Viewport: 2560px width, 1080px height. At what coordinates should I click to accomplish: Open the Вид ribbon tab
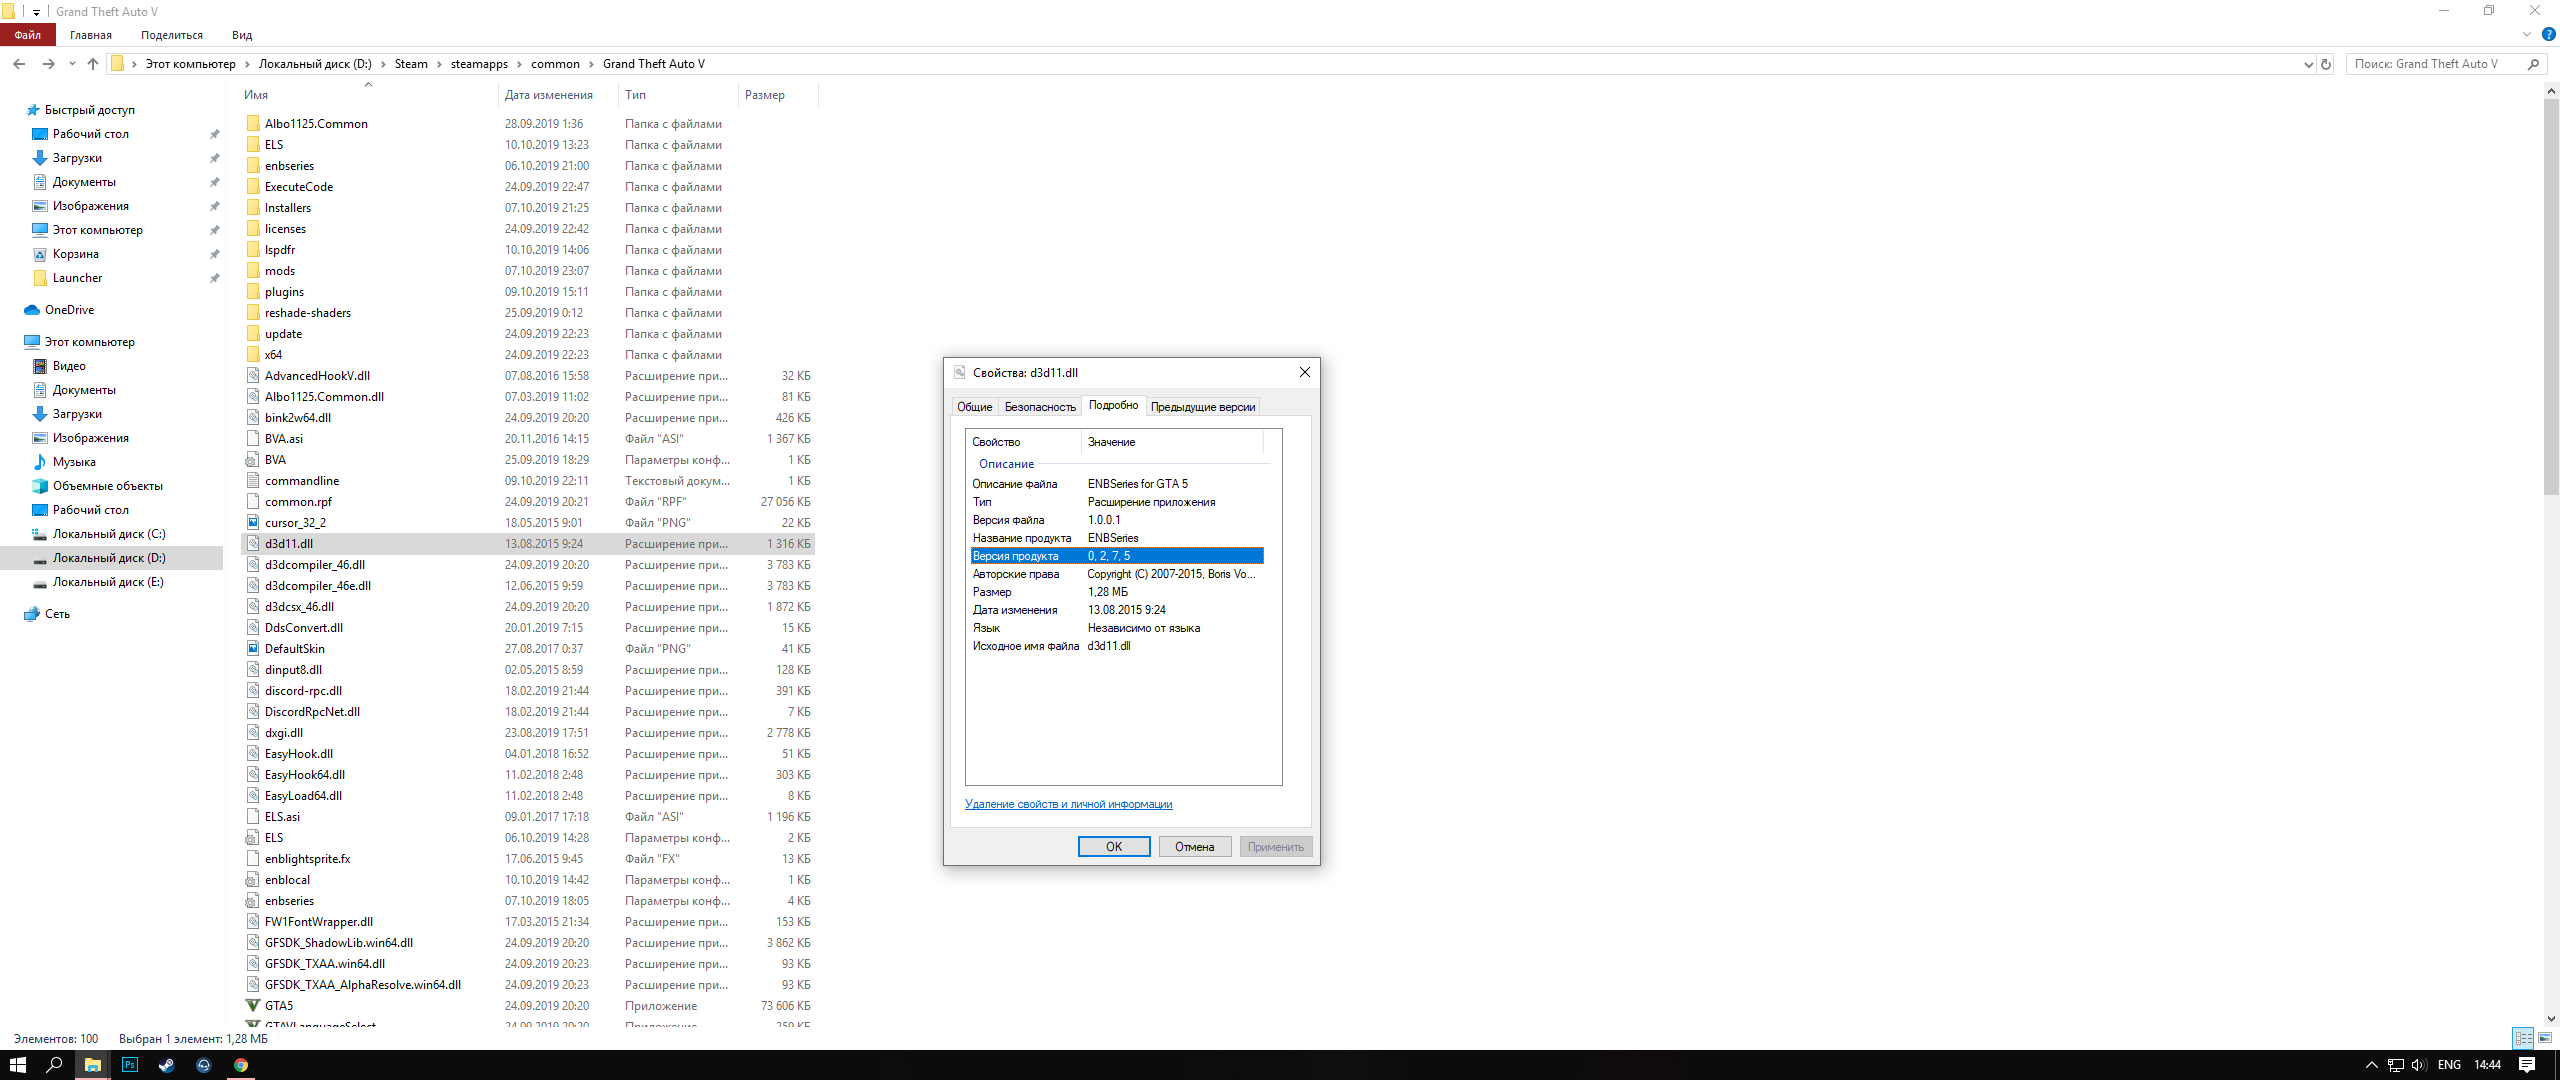242,35
